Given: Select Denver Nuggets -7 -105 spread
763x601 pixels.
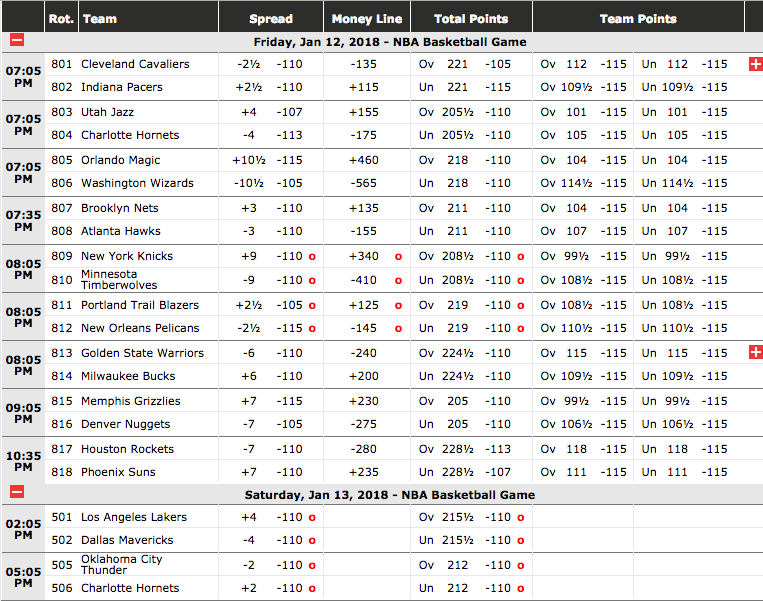Looking at the screenshot, I should 272,424.
